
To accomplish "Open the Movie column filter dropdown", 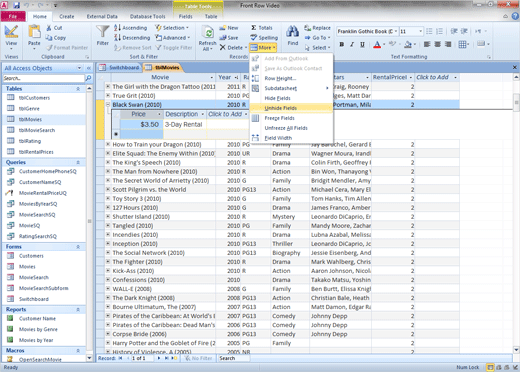I will 212,77.
